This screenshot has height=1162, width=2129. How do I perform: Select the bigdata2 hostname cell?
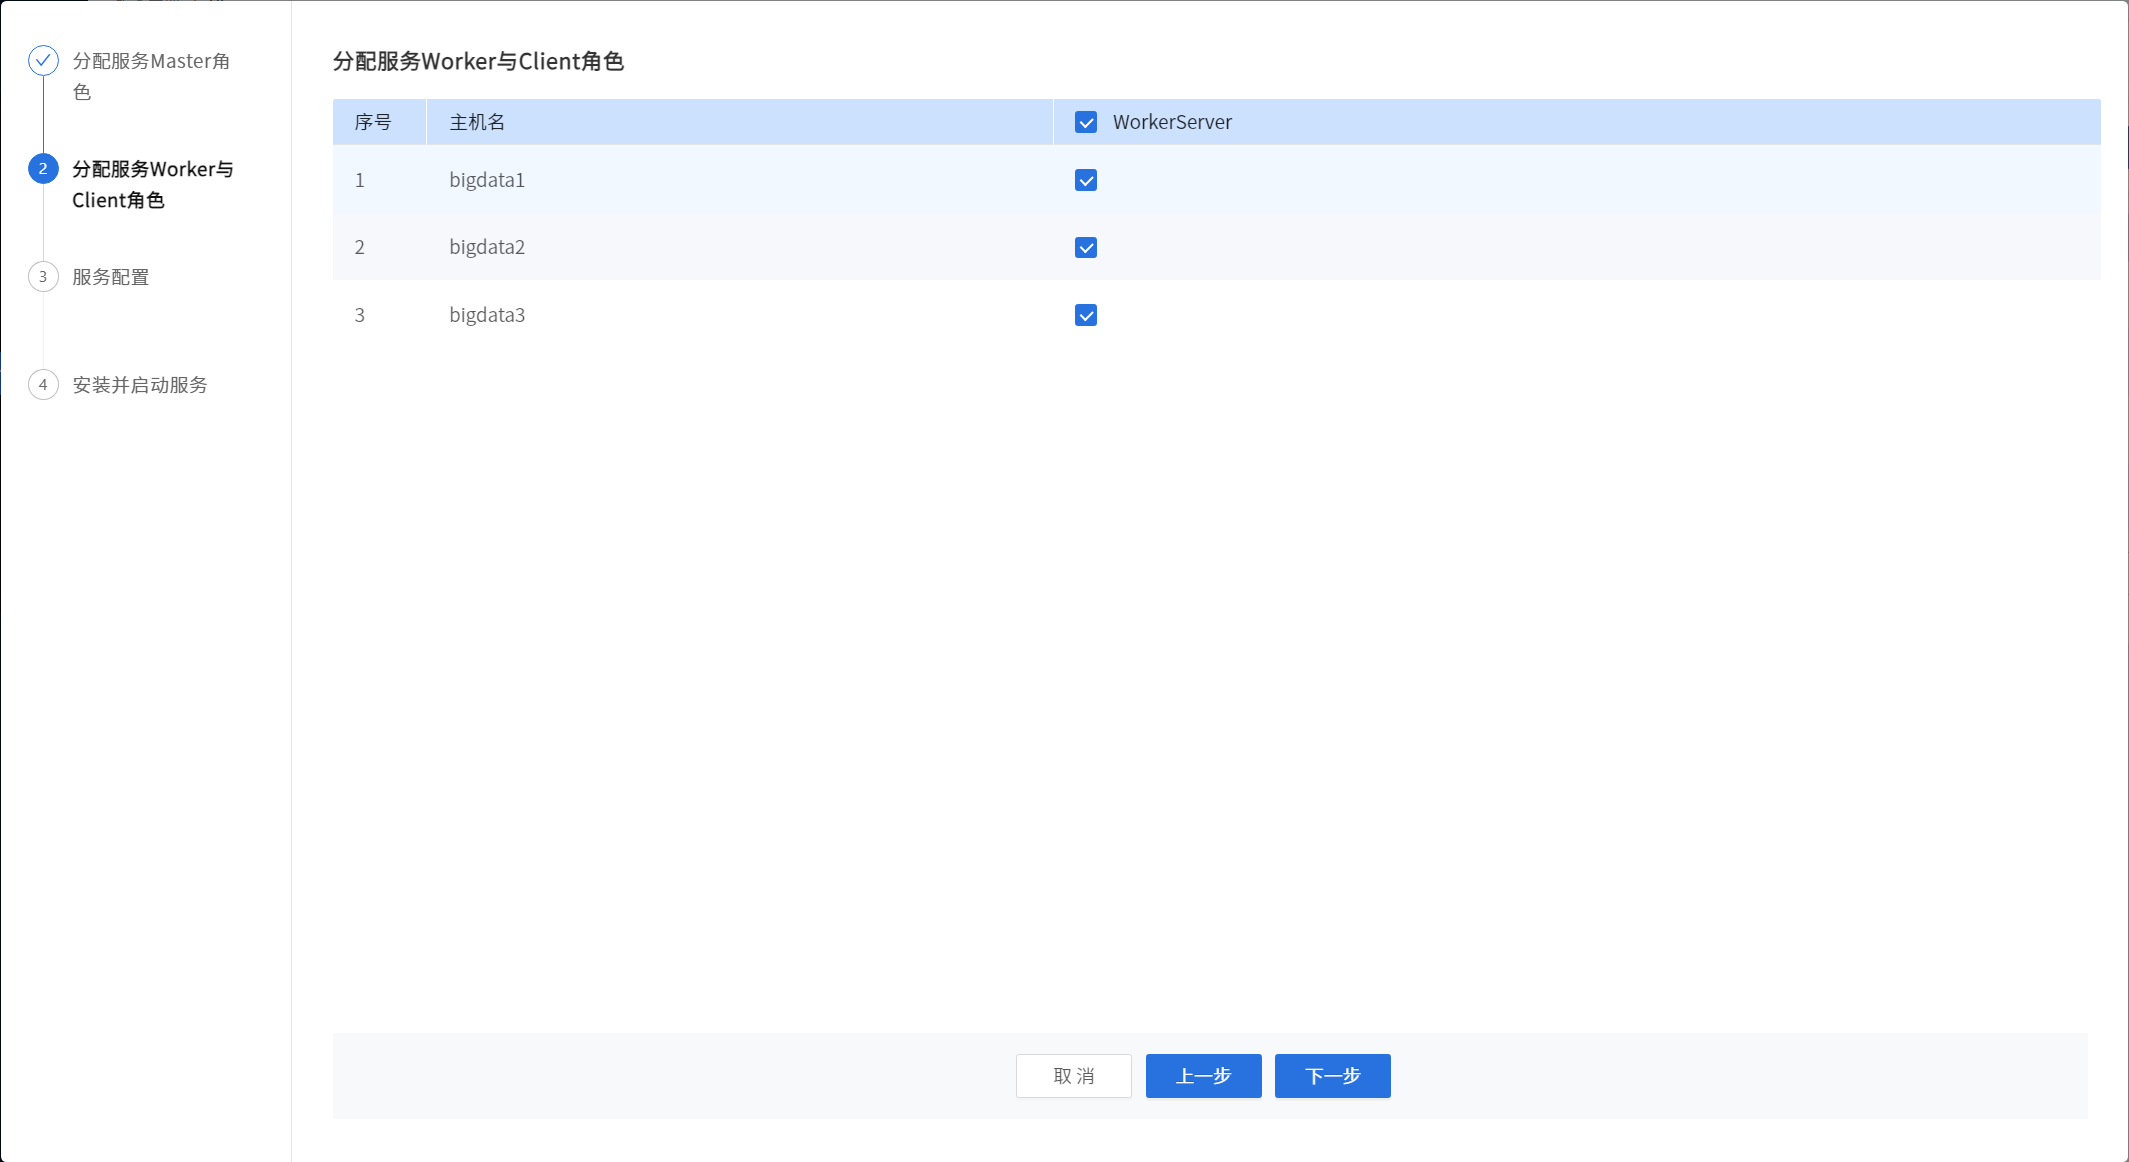tap(487, 247)
